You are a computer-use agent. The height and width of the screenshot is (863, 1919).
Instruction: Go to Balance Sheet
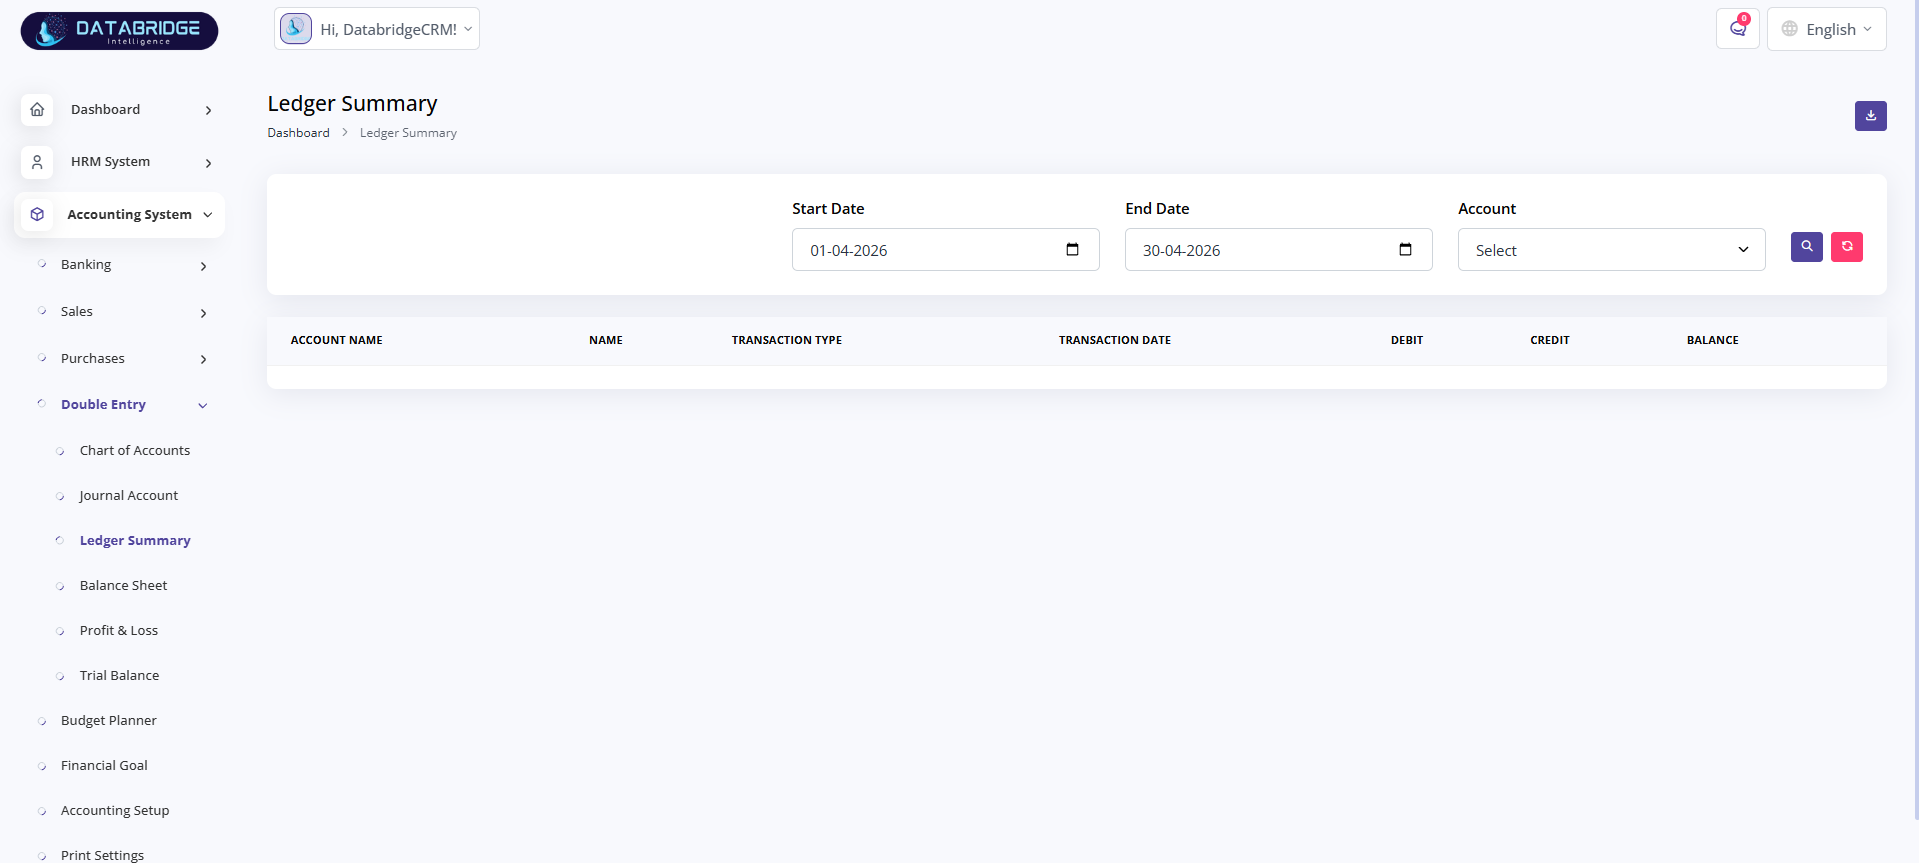[x=124, y=586]
